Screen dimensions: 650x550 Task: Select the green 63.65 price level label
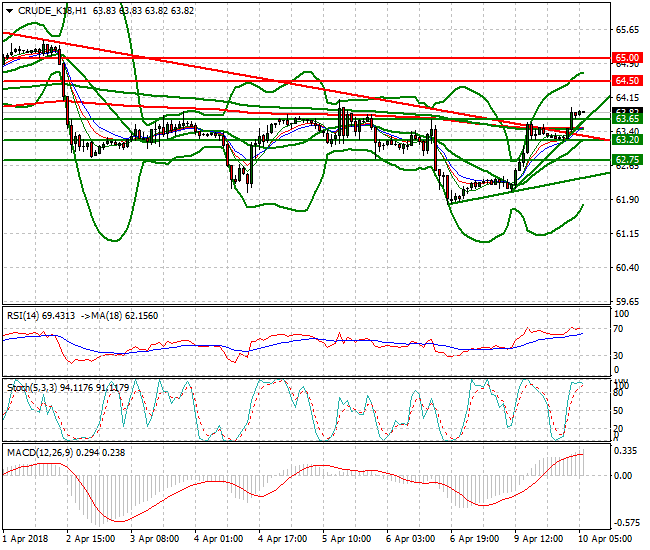(x=627, y=119)
